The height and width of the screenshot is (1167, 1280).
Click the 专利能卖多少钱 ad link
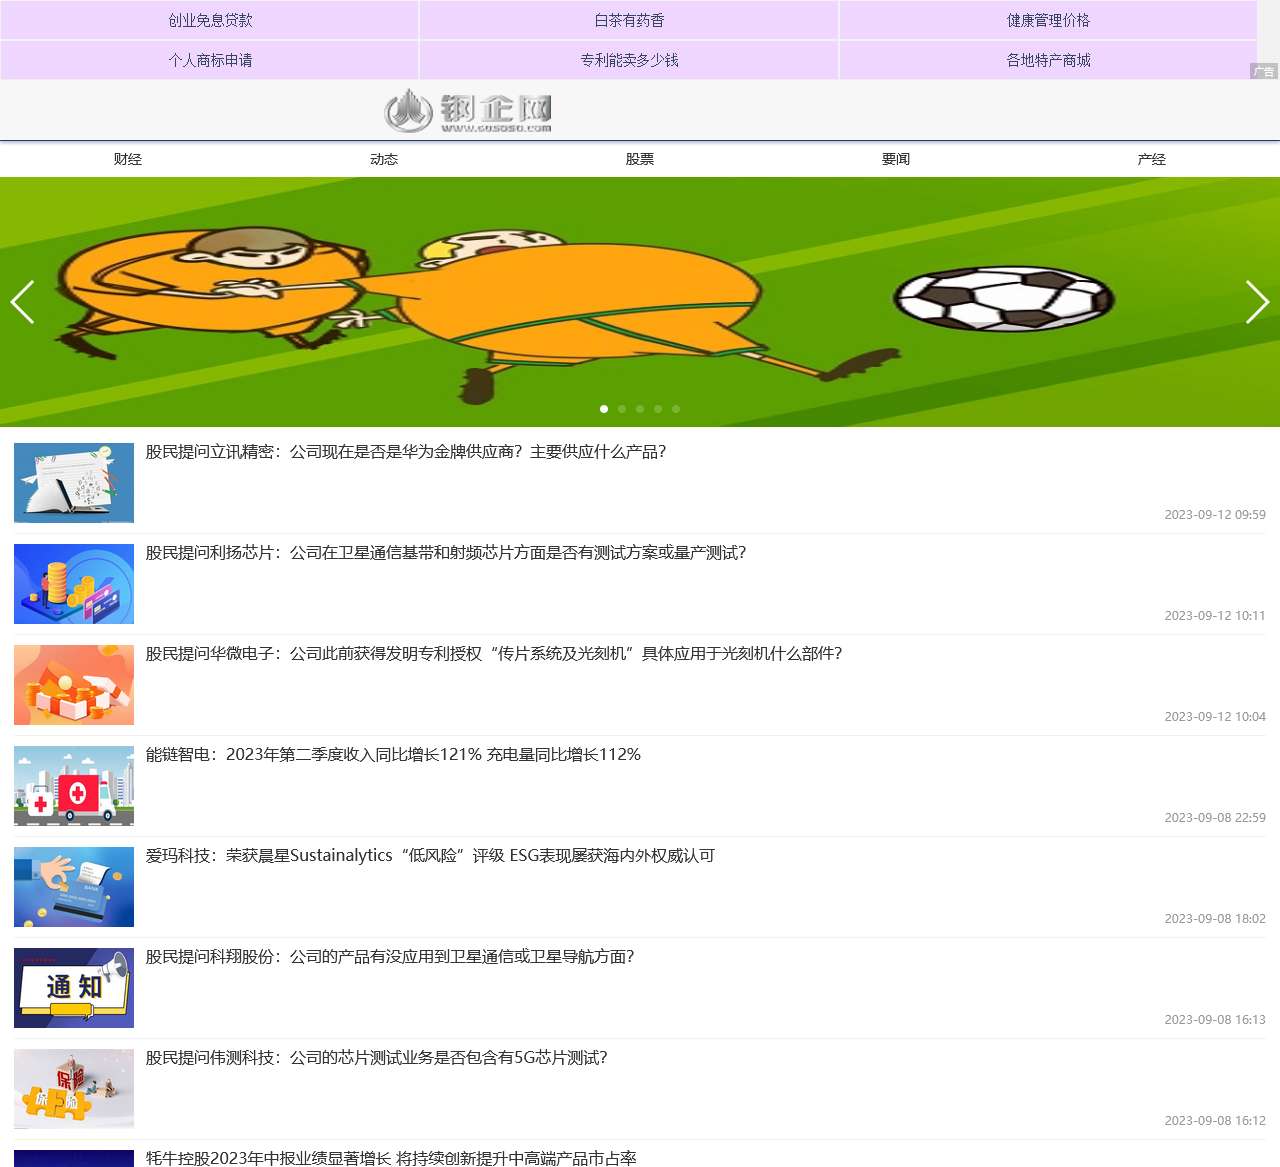[629, 60]
